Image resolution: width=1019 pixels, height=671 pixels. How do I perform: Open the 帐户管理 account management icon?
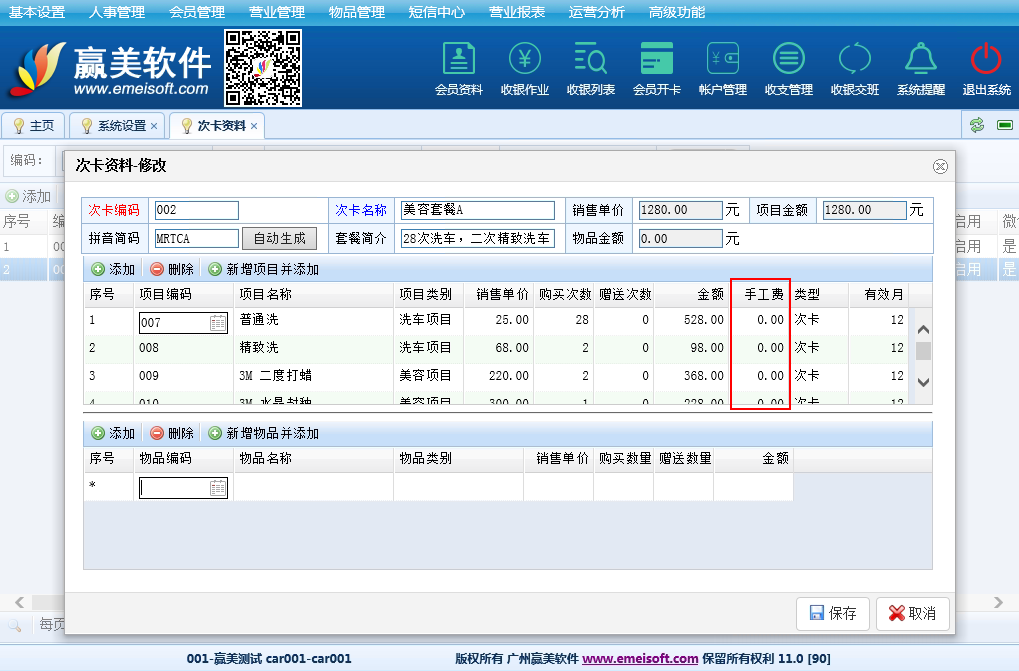[x=722, y=60]
